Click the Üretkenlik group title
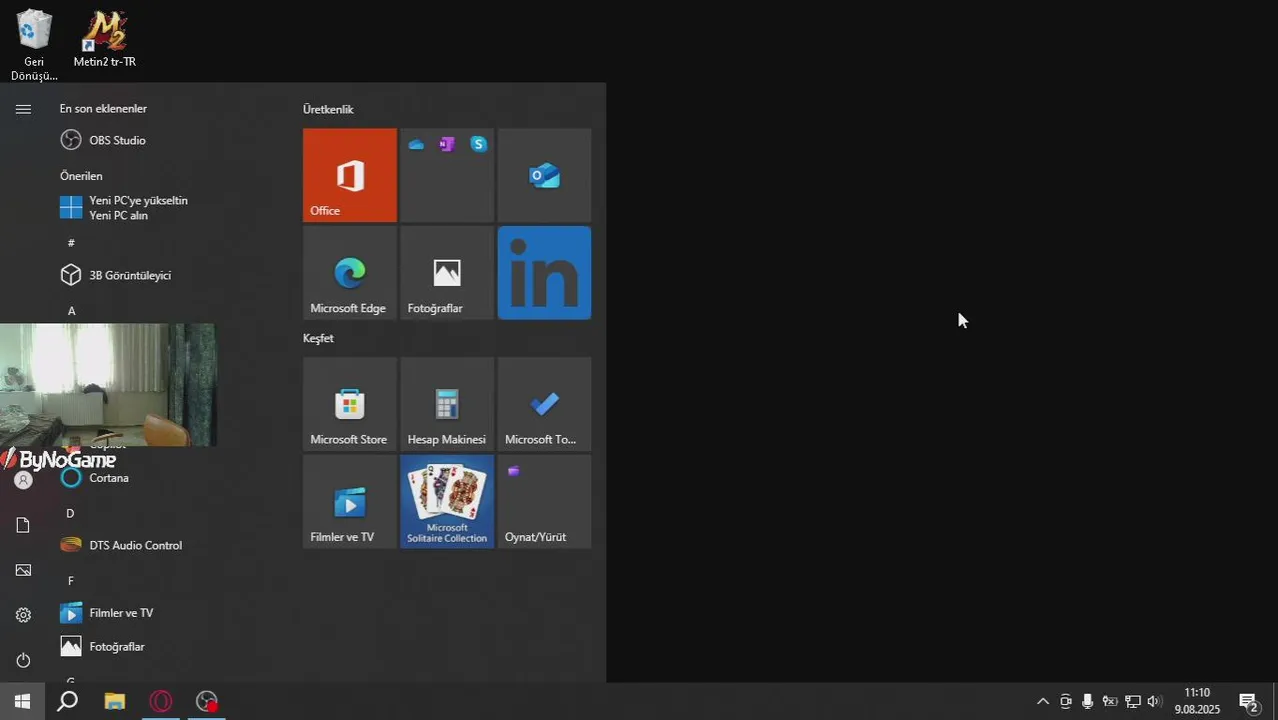The width and height of the screenshot is (1278, 720). click(x=328, y=109)
